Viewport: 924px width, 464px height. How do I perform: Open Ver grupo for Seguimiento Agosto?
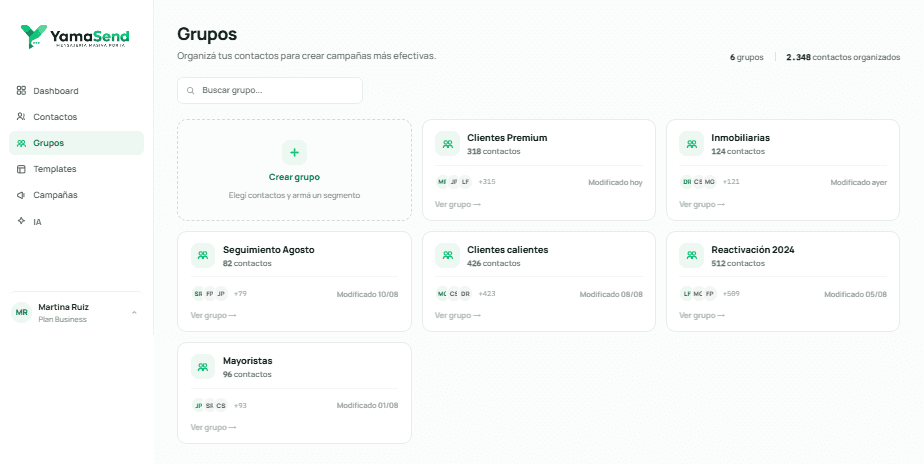coord(213,315)
